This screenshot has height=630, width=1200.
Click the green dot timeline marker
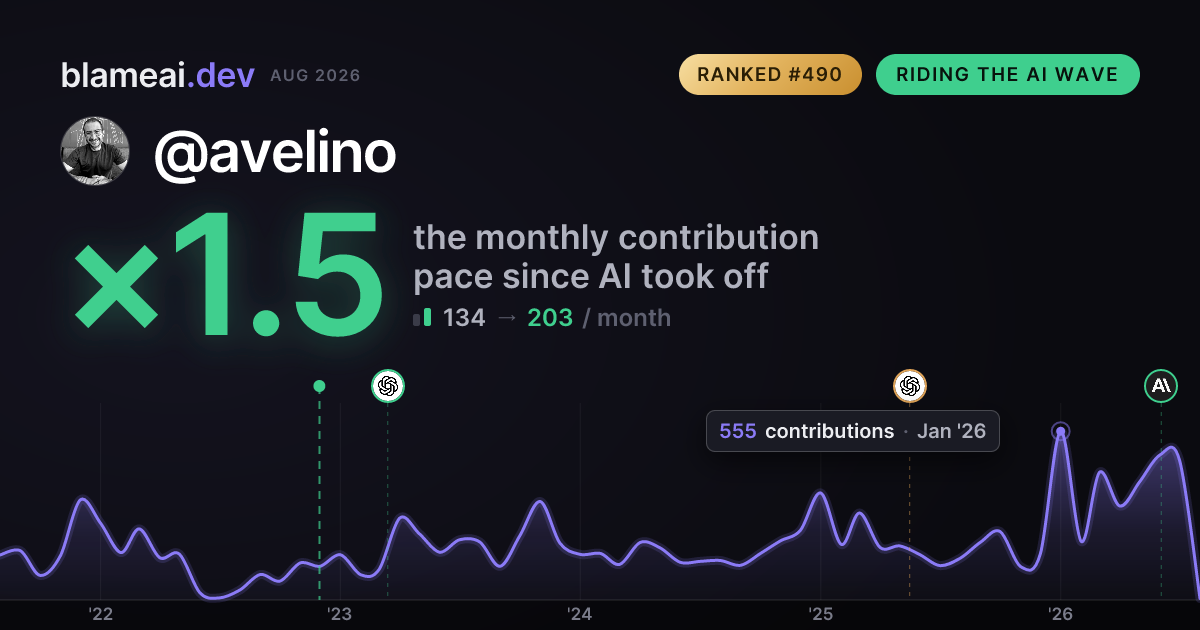319,386
